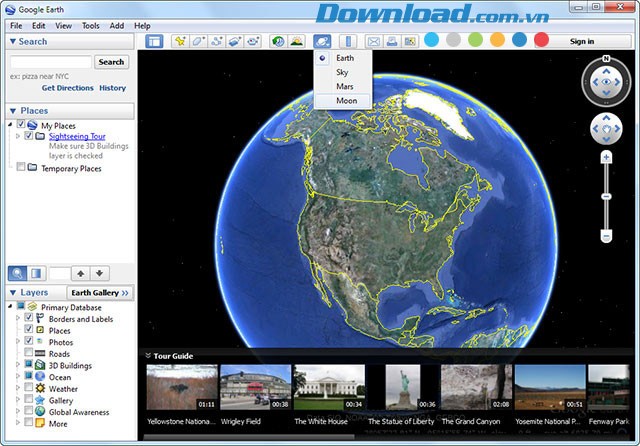View in Google Maps icon
Viewport: 640px width, 446px height.
coord(410,41)
